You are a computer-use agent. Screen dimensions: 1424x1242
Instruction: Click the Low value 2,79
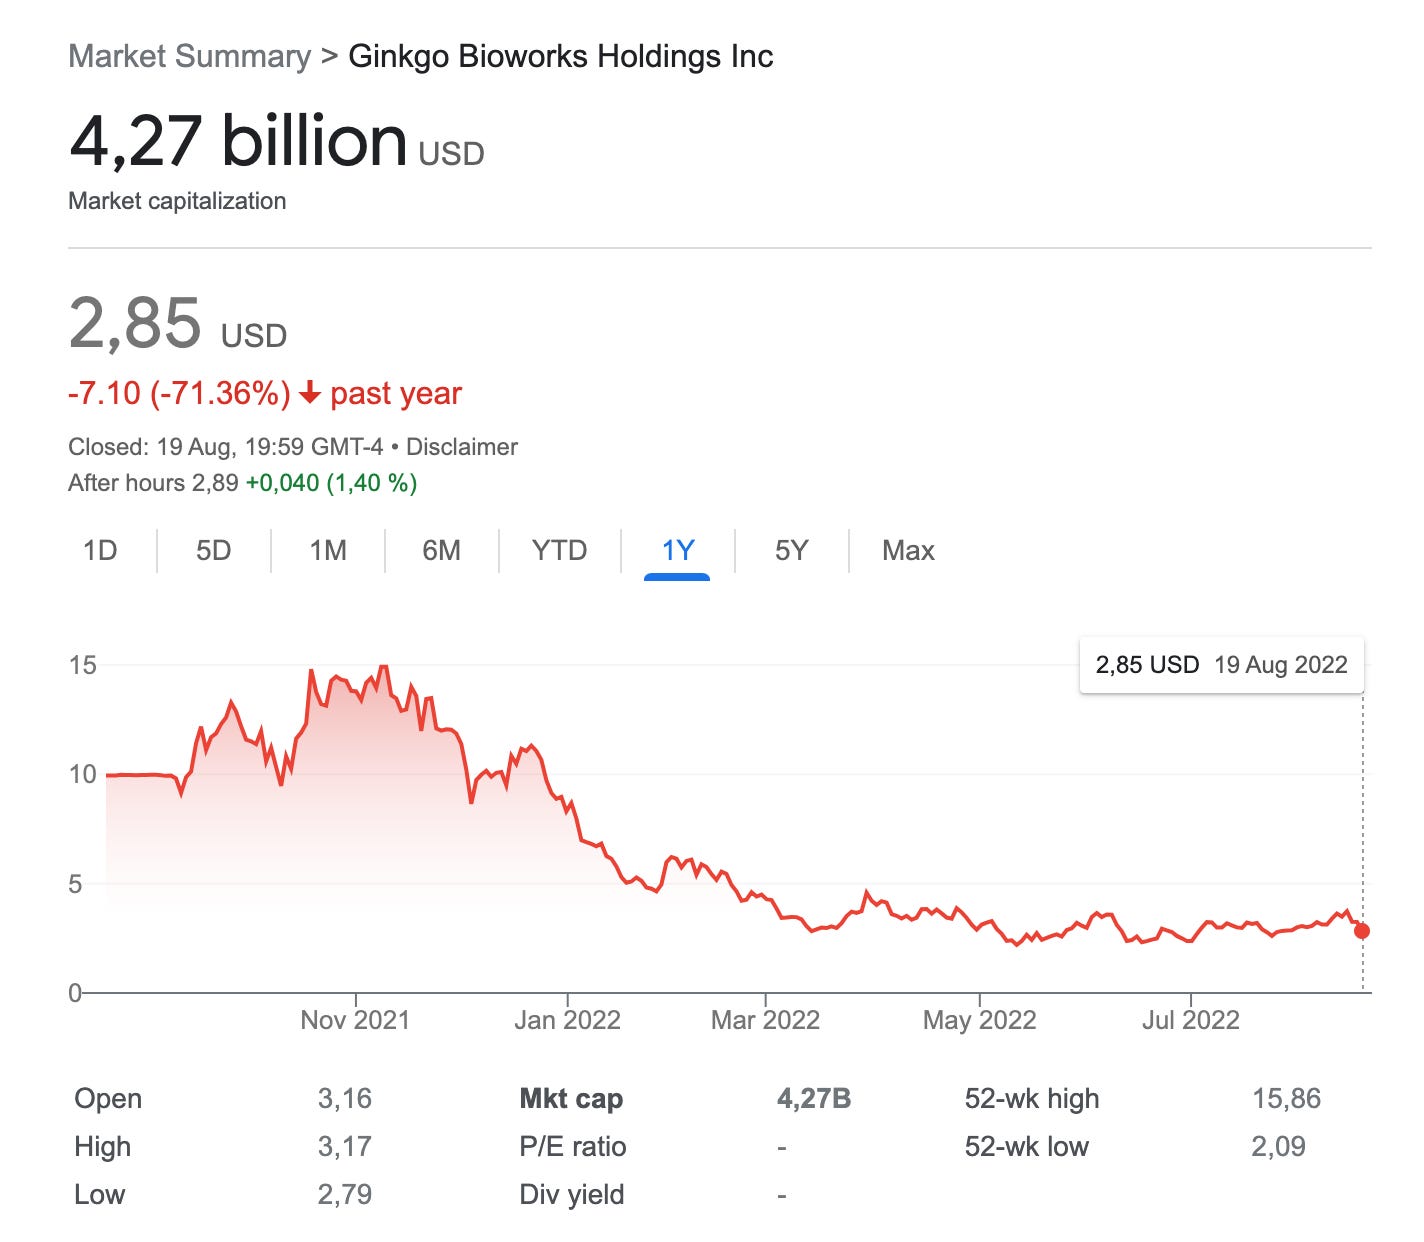point(344,1195)
